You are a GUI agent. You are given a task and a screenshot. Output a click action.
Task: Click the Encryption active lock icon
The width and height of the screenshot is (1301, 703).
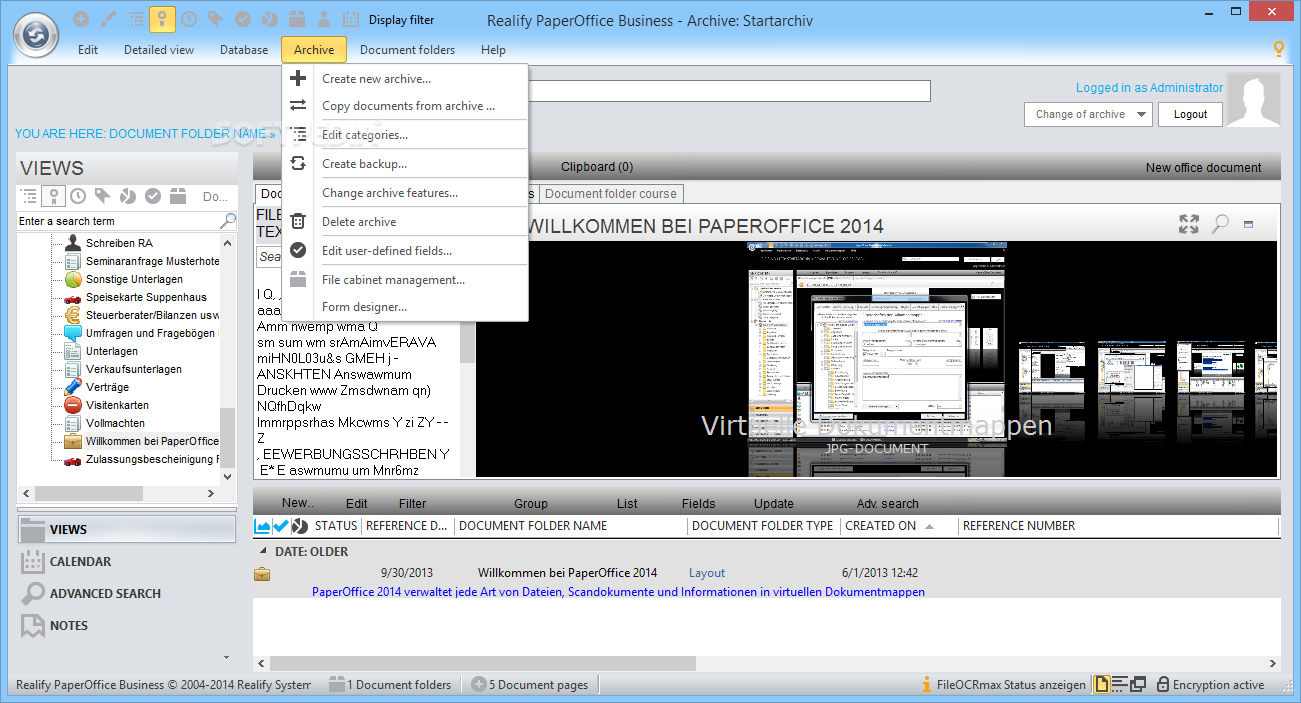(x=1163, y=685)
